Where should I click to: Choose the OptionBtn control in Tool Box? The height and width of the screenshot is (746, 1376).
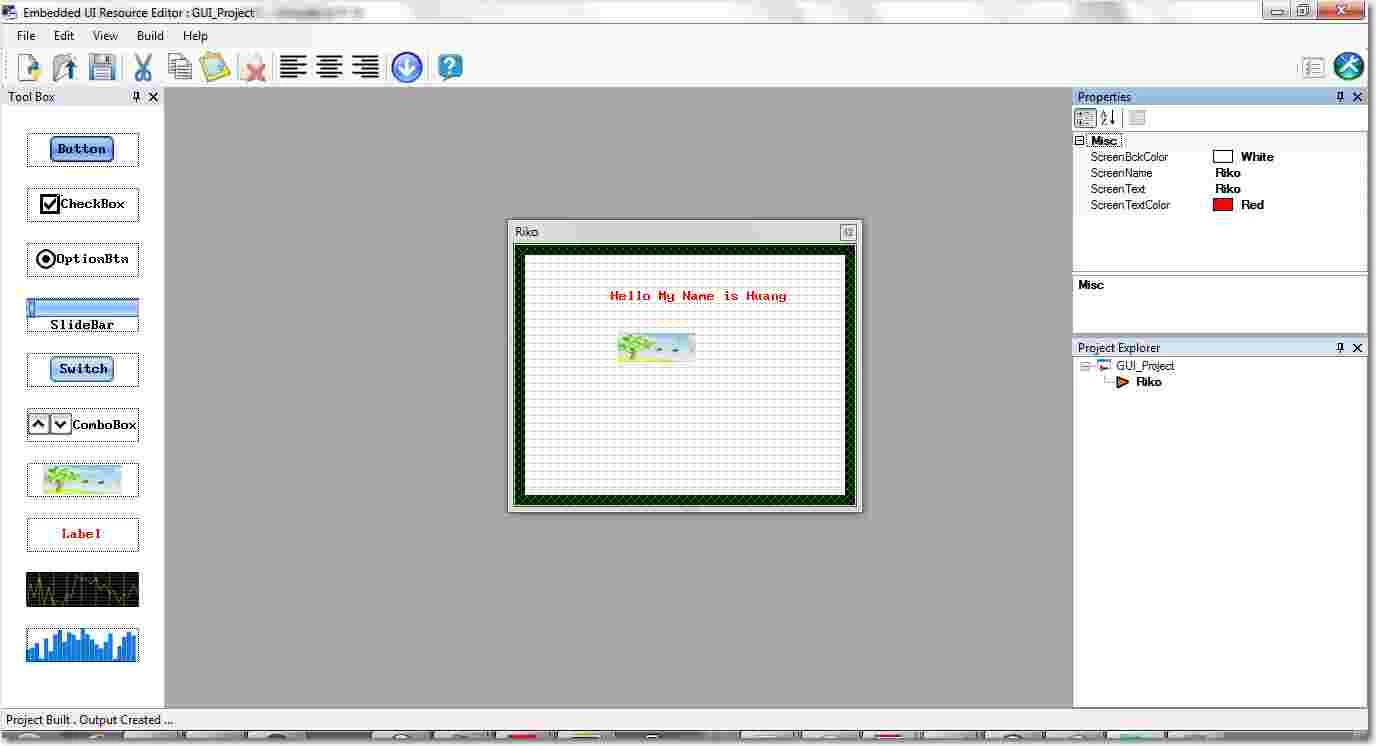[x=82, y=259]
